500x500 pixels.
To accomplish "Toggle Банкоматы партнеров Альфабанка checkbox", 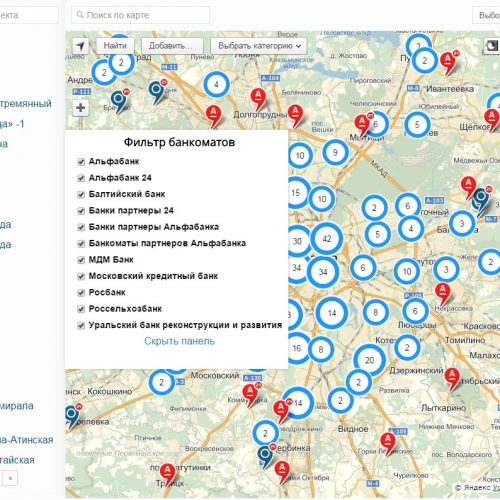I will click(81, 244).
